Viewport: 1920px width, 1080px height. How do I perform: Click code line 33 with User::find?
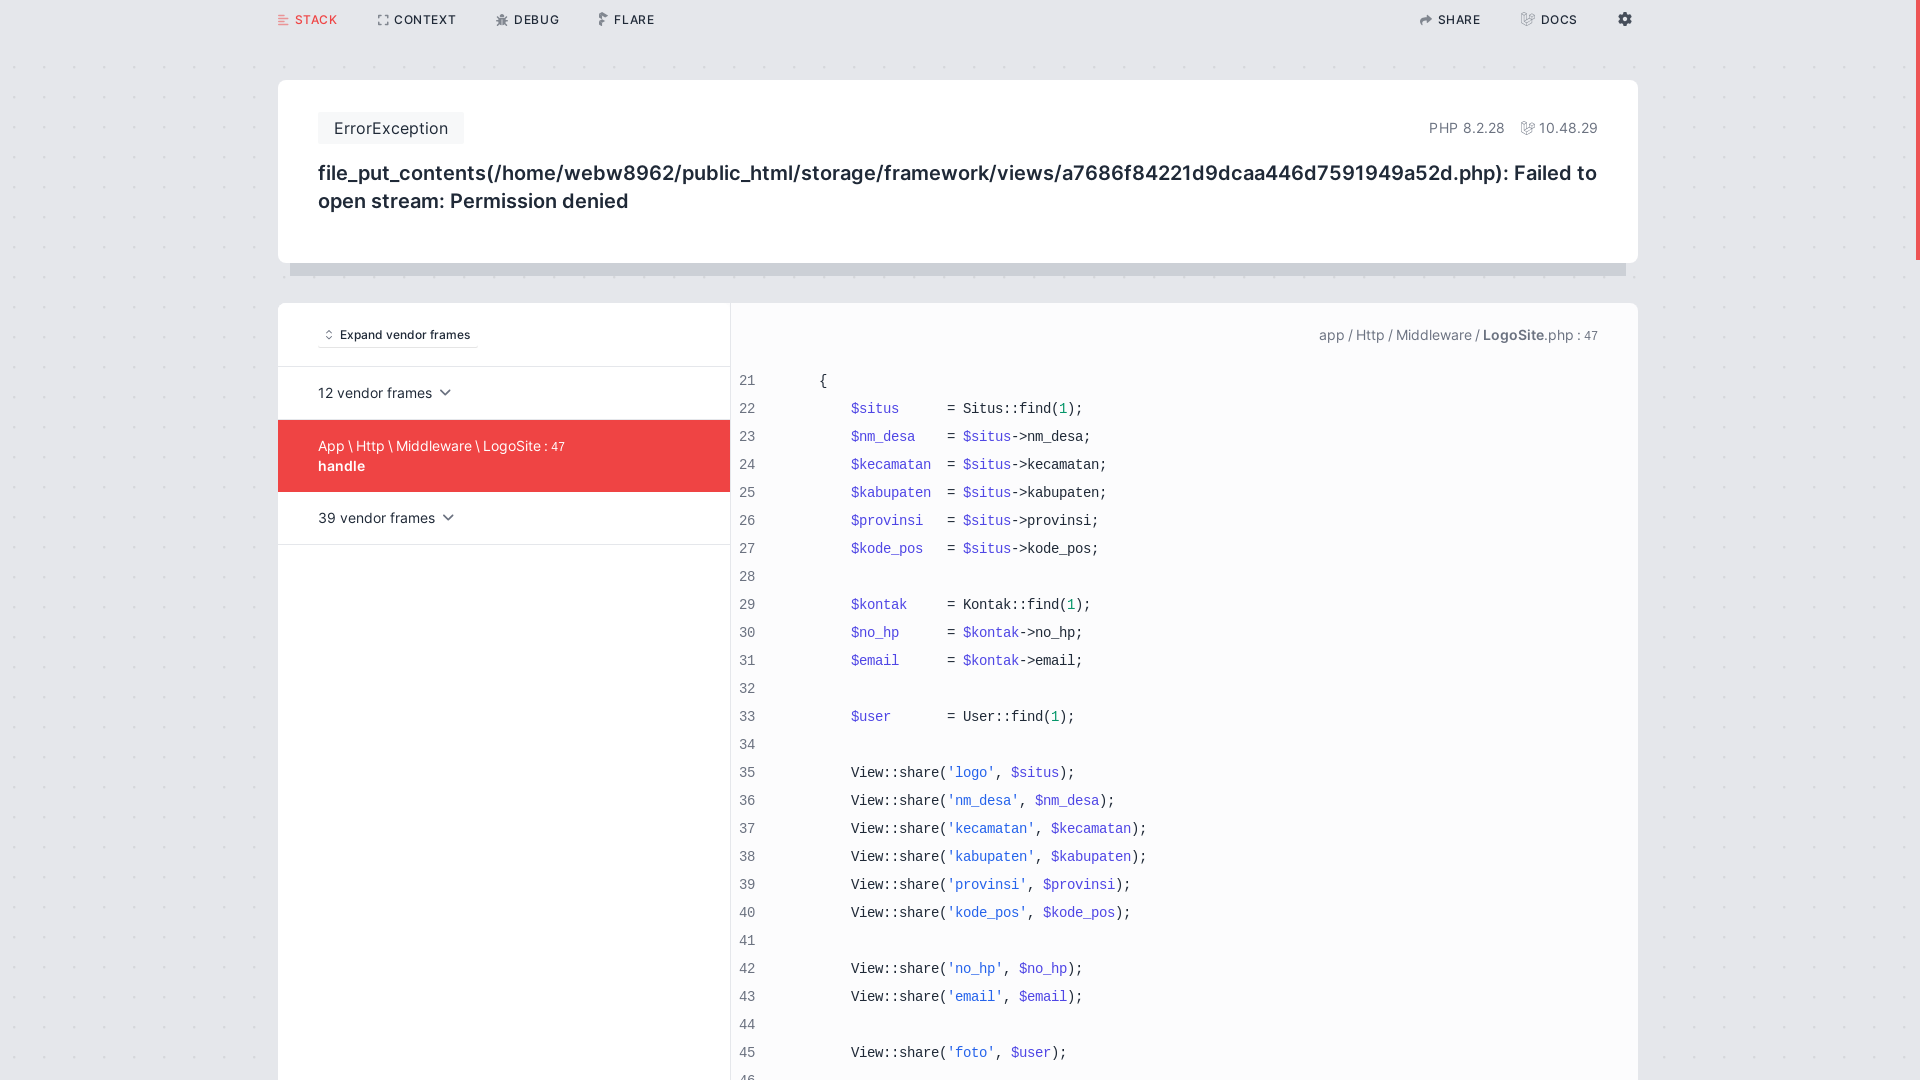coord(962,717)
